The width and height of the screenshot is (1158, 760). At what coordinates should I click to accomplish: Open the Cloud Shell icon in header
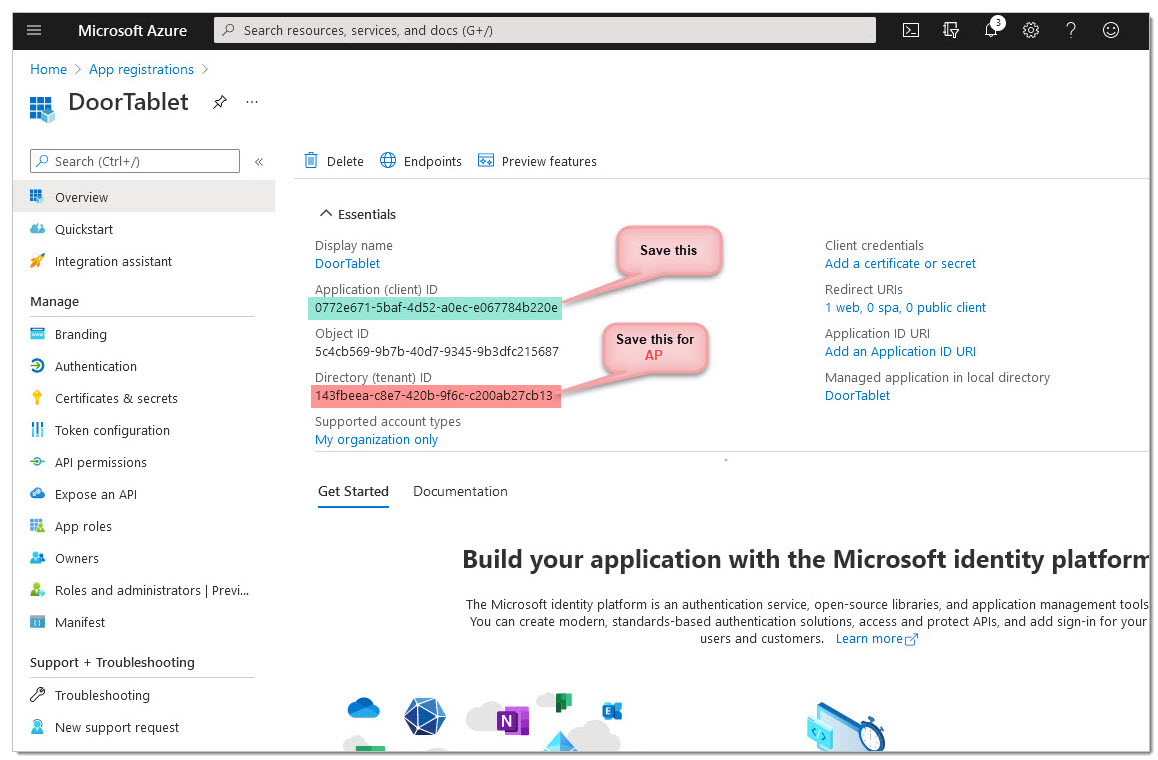[x=911, y=30]
